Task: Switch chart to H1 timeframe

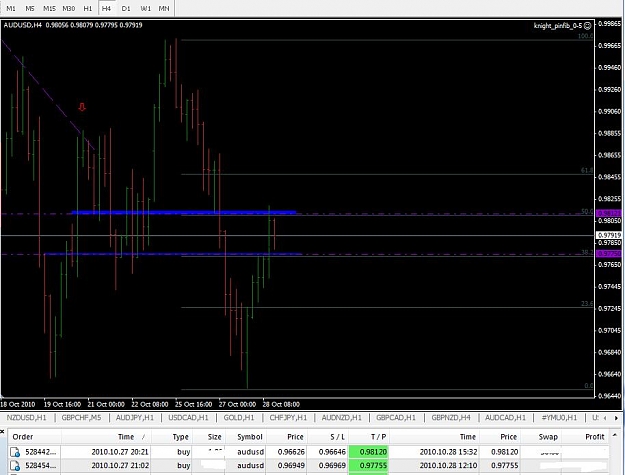Action: [x=88, y=8]
